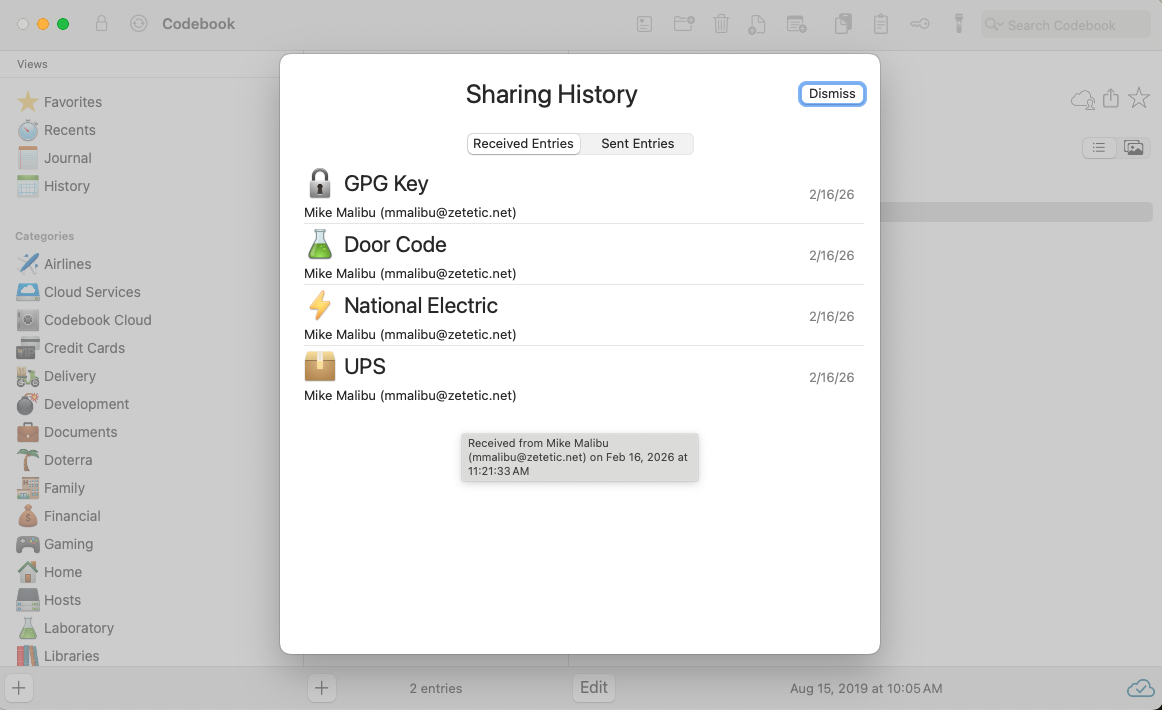Open the share icon above the entry list
Screen dimensions: 1162x710
pos(1111,99)
